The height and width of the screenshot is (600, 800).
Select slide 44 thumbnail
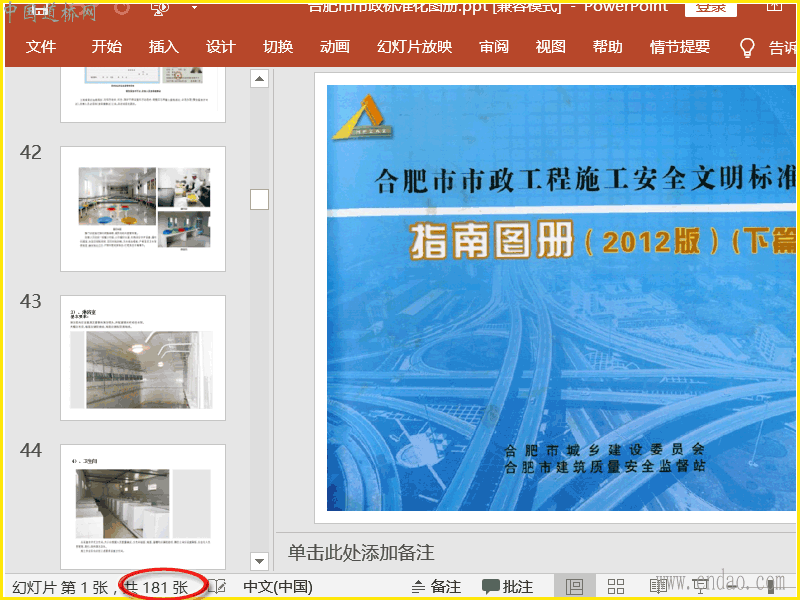(x=143, y=507)
